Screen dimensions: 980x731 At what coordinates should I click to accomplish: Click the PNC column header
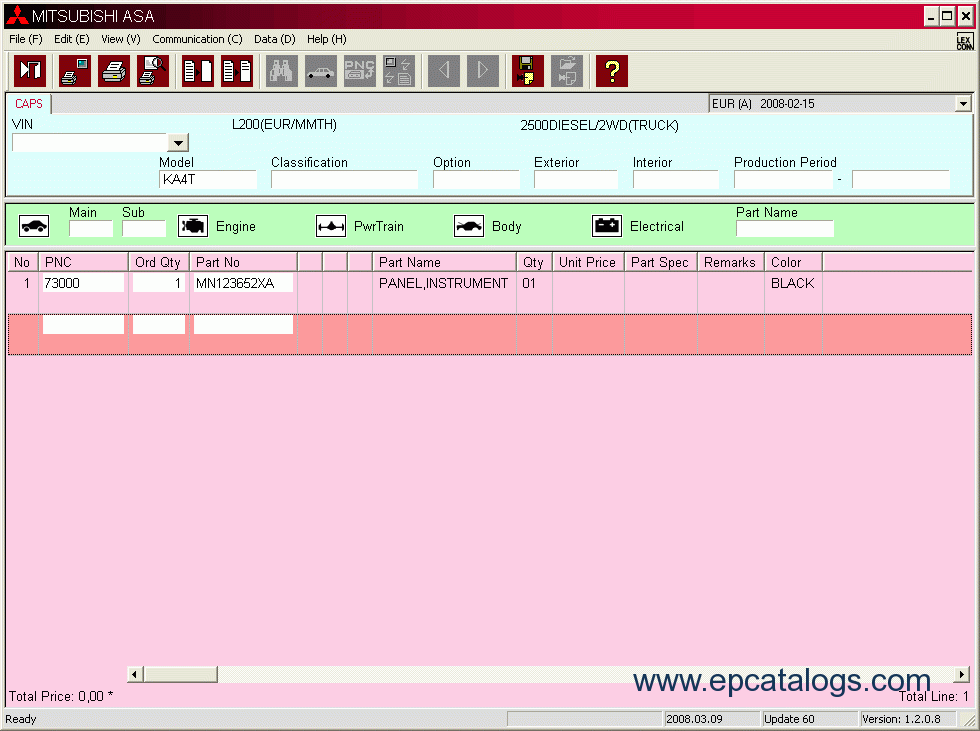(83, 262)
